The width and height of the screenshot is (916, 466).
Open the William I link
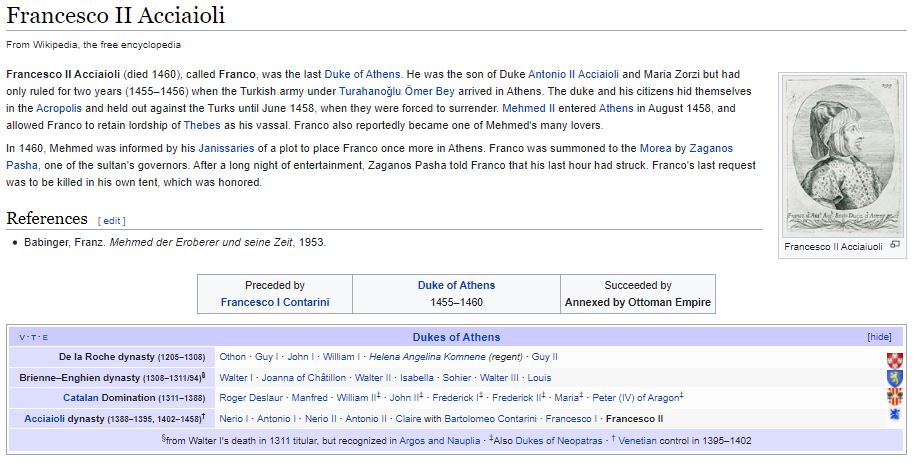[x=341, y=356]
